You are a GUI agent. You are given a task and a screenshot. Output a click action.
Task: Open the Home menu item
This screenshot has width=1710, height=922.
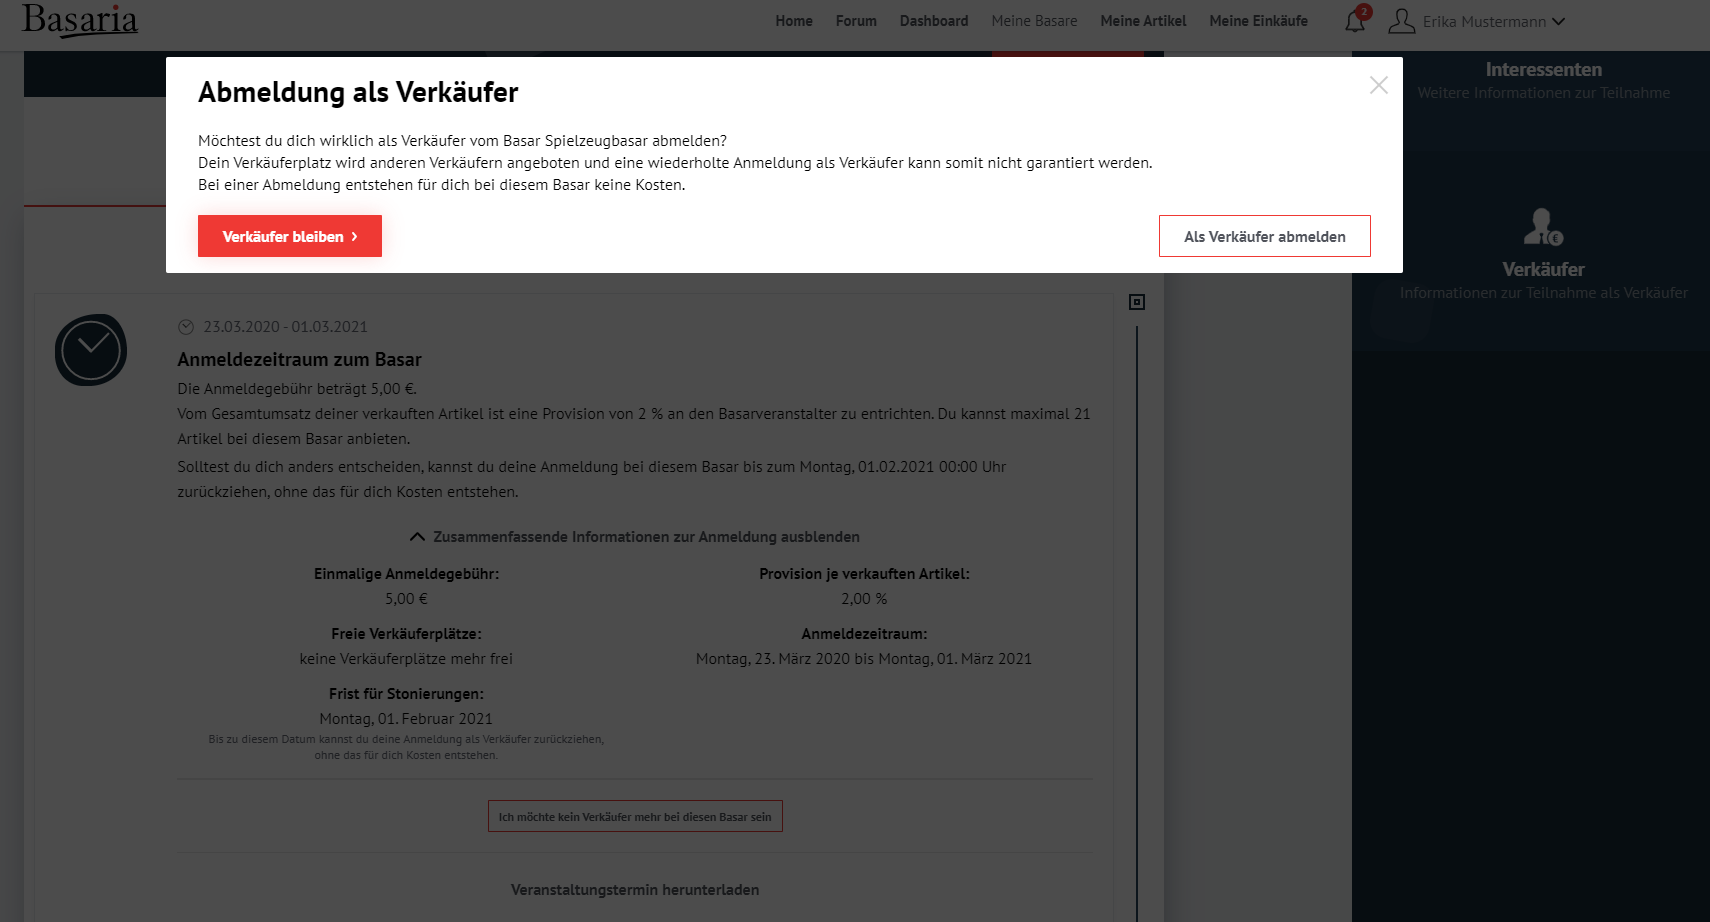pyautogui.click(x=794, y=21)
